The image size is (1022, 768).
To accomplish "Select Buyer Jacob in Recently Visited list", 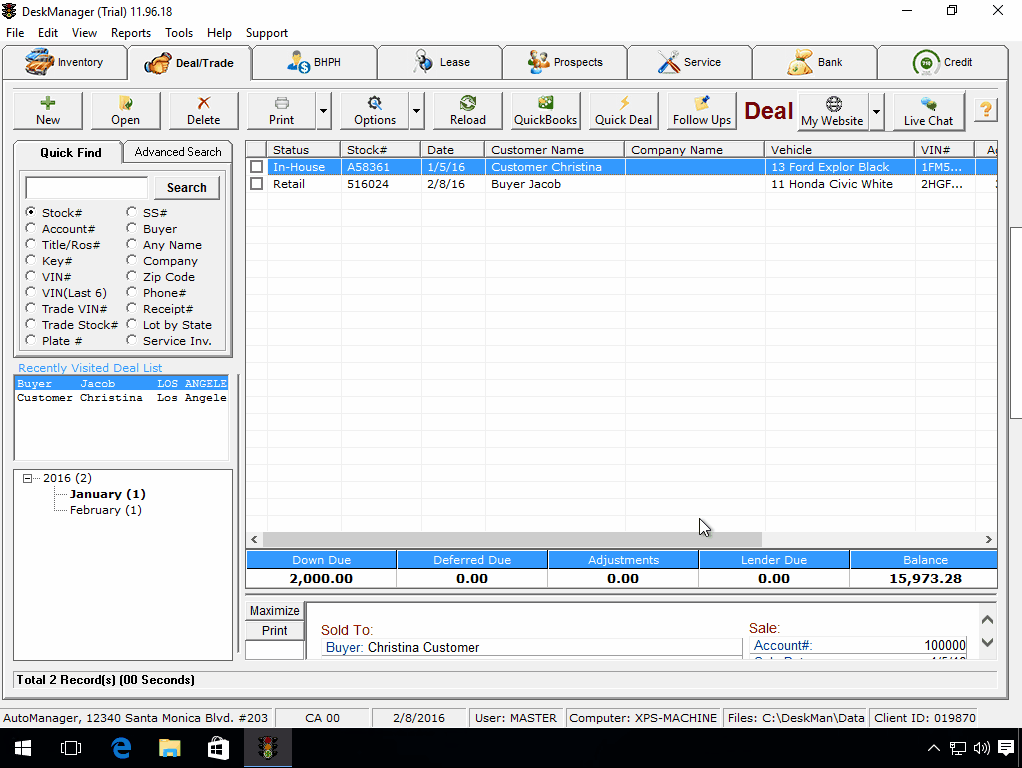I will tap(122, 384).
